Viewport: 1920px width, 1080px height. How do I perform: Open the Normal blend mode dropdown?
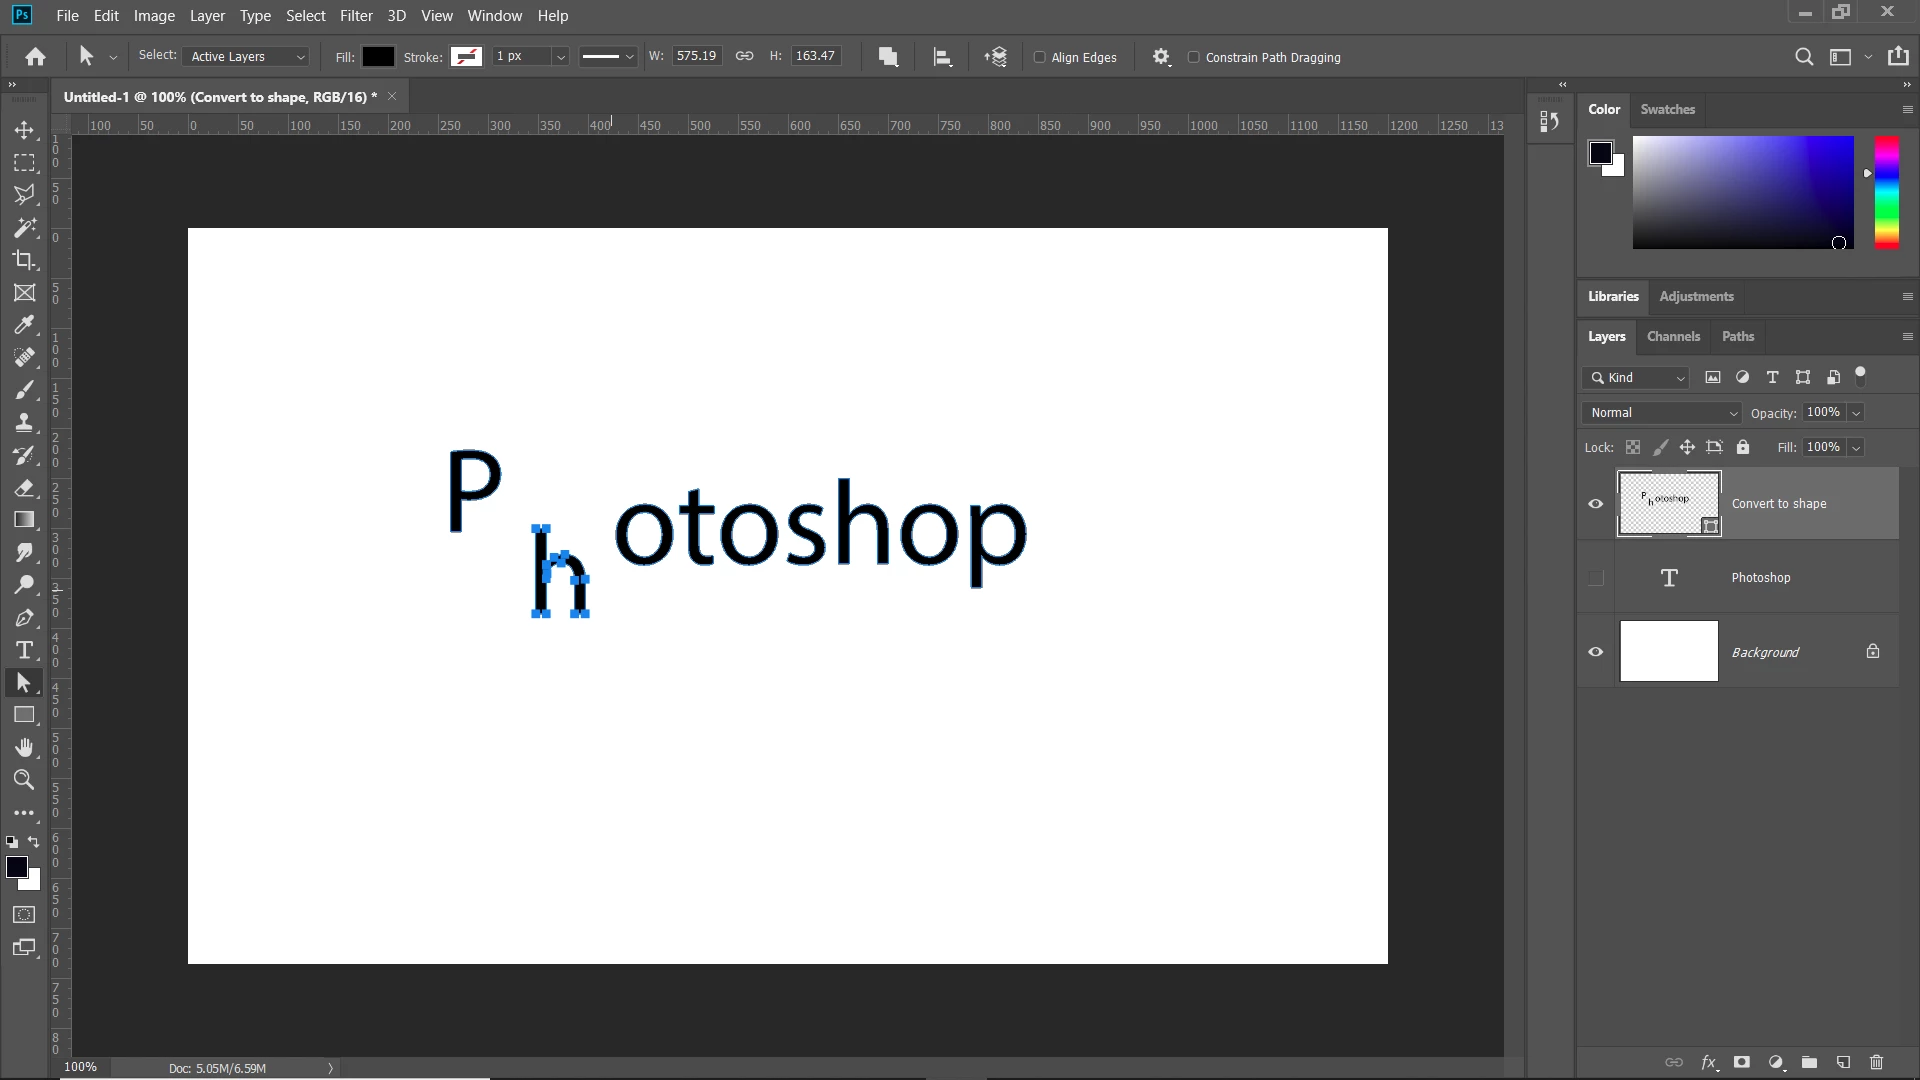(1662, 413)
